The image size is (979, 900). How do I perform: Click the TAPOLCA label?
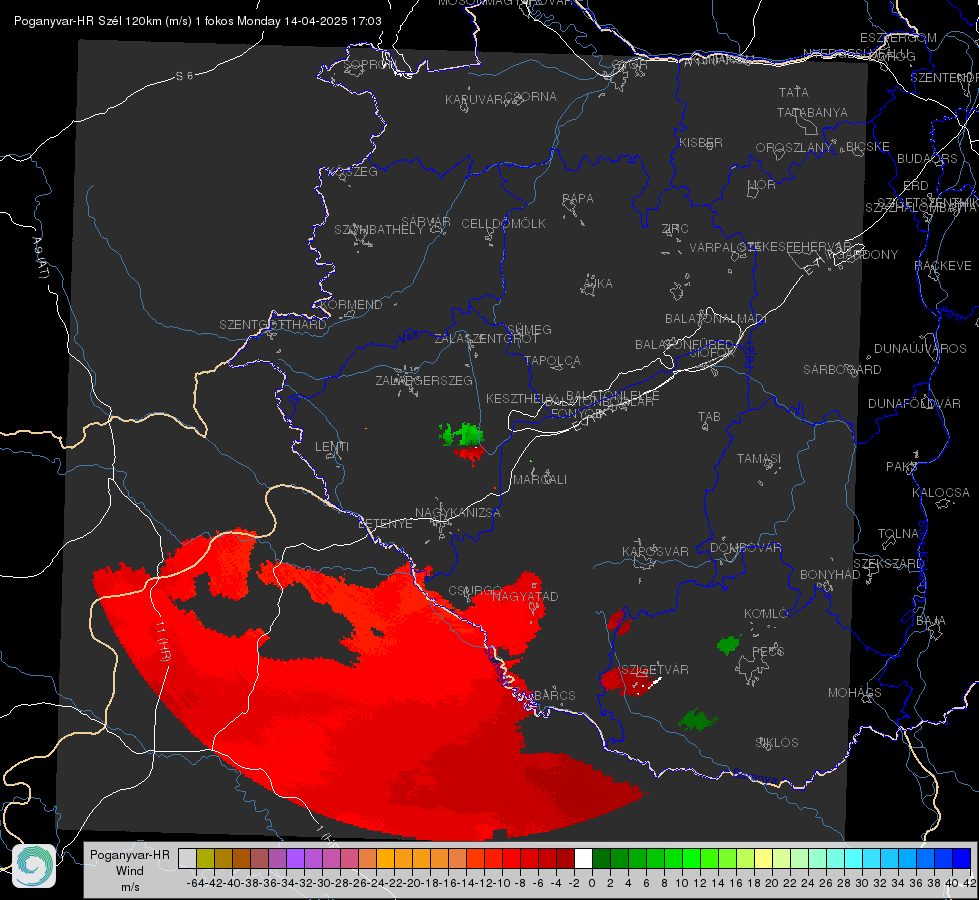coord(552,360)
